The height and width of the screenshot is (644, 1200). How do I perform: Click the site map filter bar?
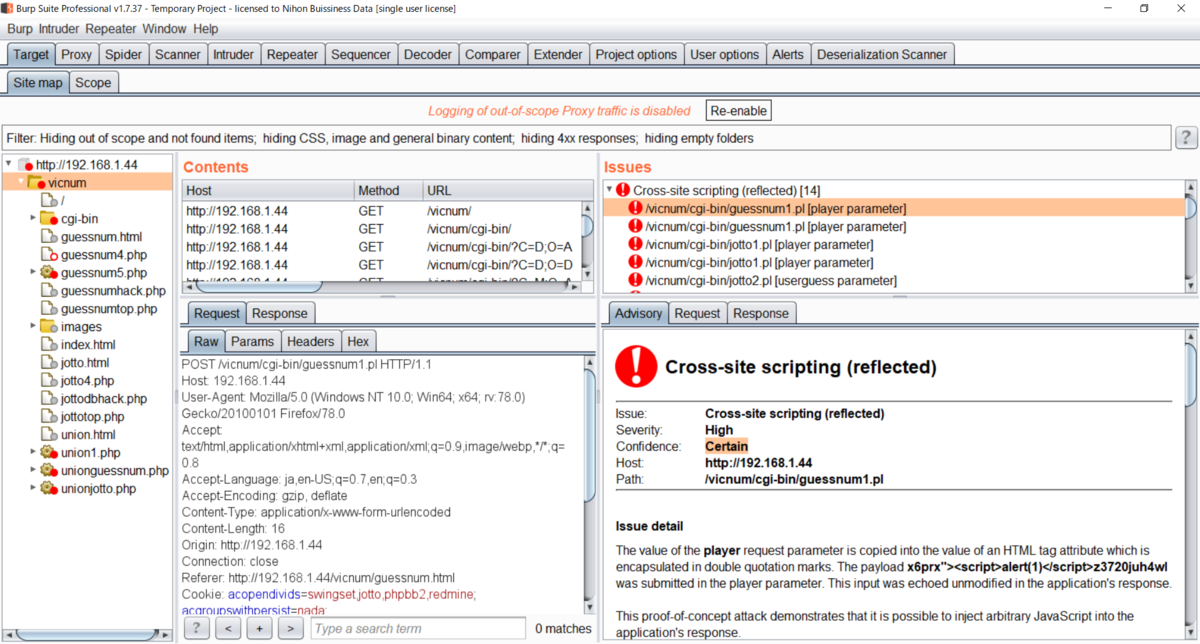[586, 138]
